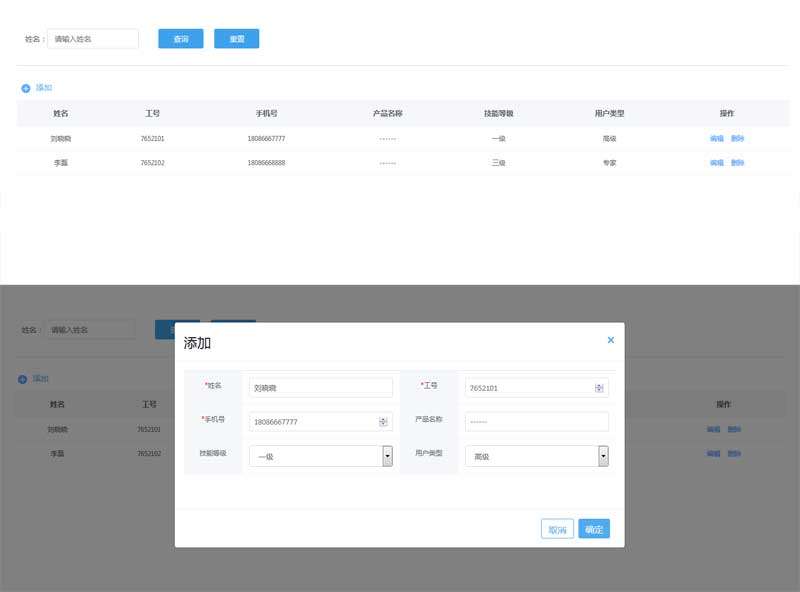Click the 工号 spinner arrows in the dialog

point(599,388)
